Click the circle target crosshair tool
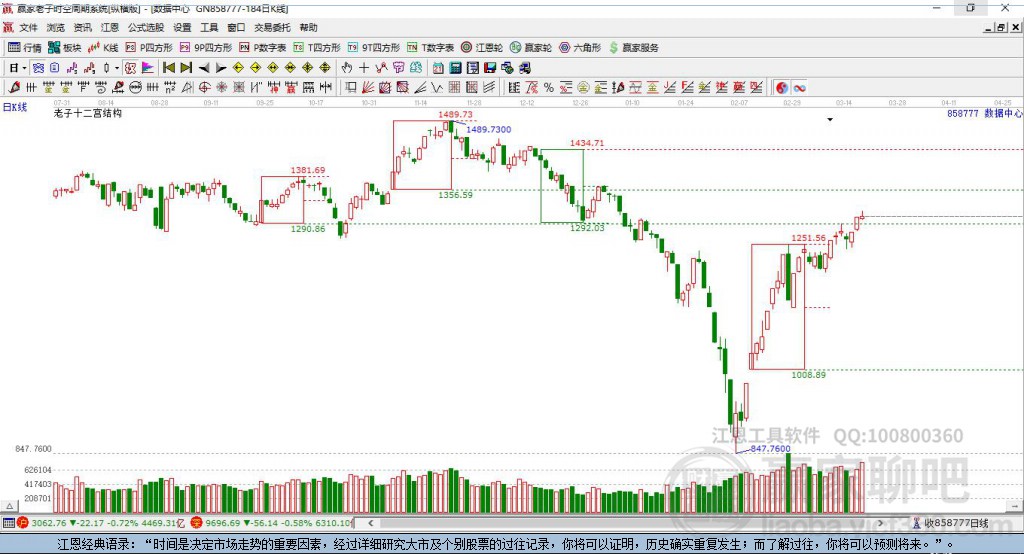This screenshot has height=554, width=1024. point(204,88)
